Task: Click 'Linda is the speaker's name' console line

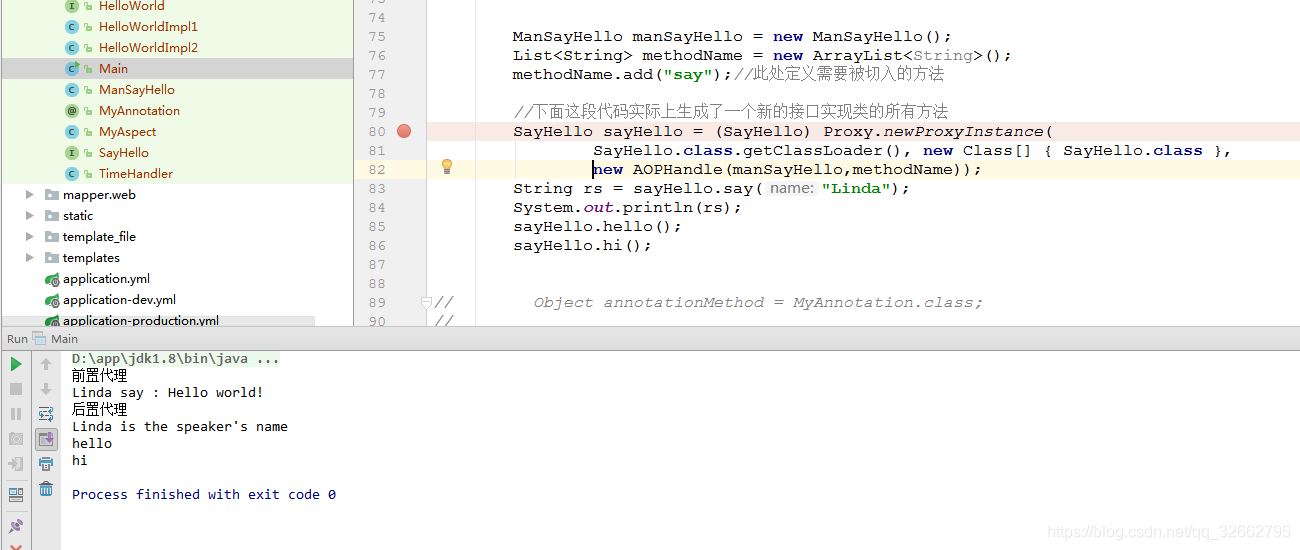Action: click(x=180, y=427)
